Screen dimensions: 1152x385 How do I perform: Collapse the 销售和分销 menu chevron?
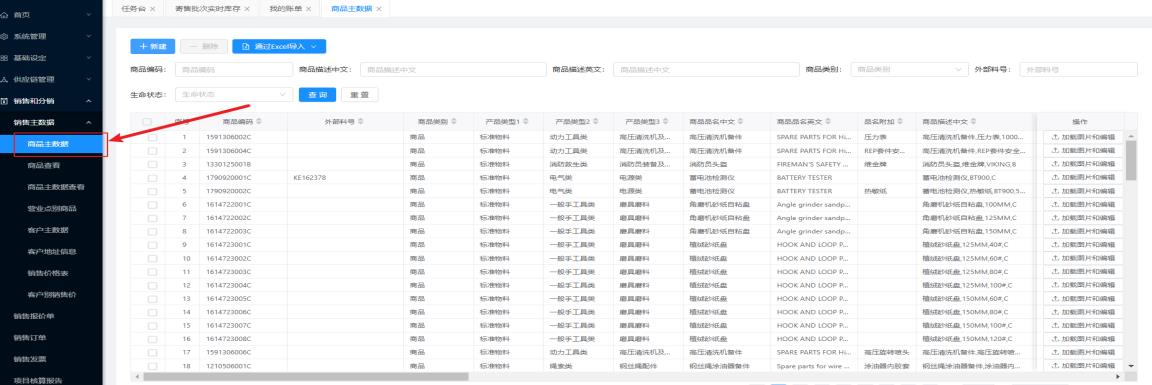(x=88, y=101)
